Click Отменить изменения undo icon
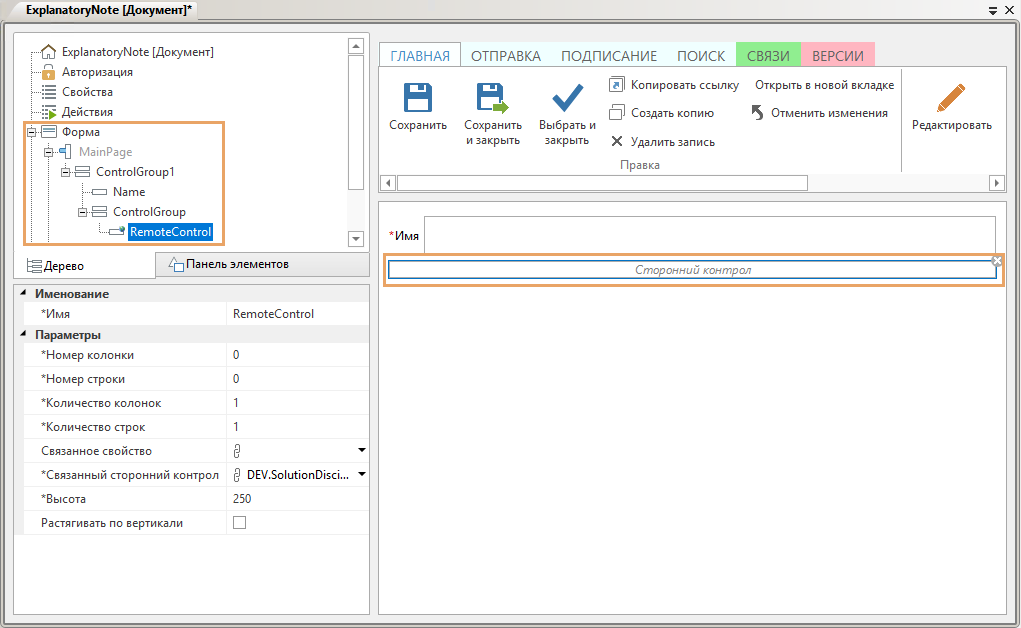 click(758, 113)
